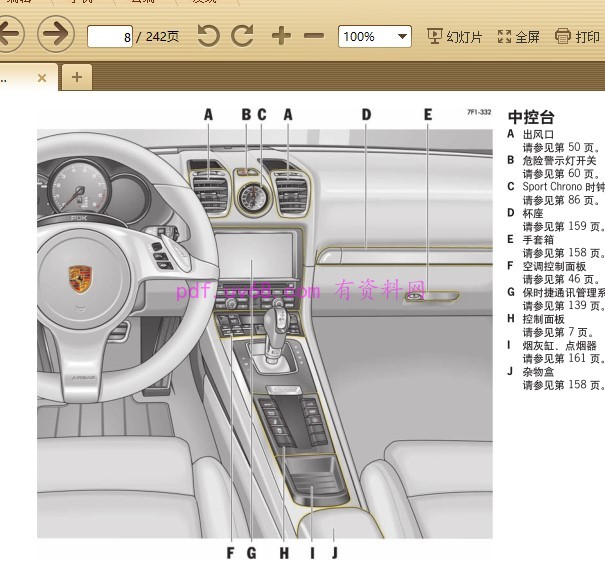
Task: Zoom in with the plus icon
Action: click(x=281, y=37)
